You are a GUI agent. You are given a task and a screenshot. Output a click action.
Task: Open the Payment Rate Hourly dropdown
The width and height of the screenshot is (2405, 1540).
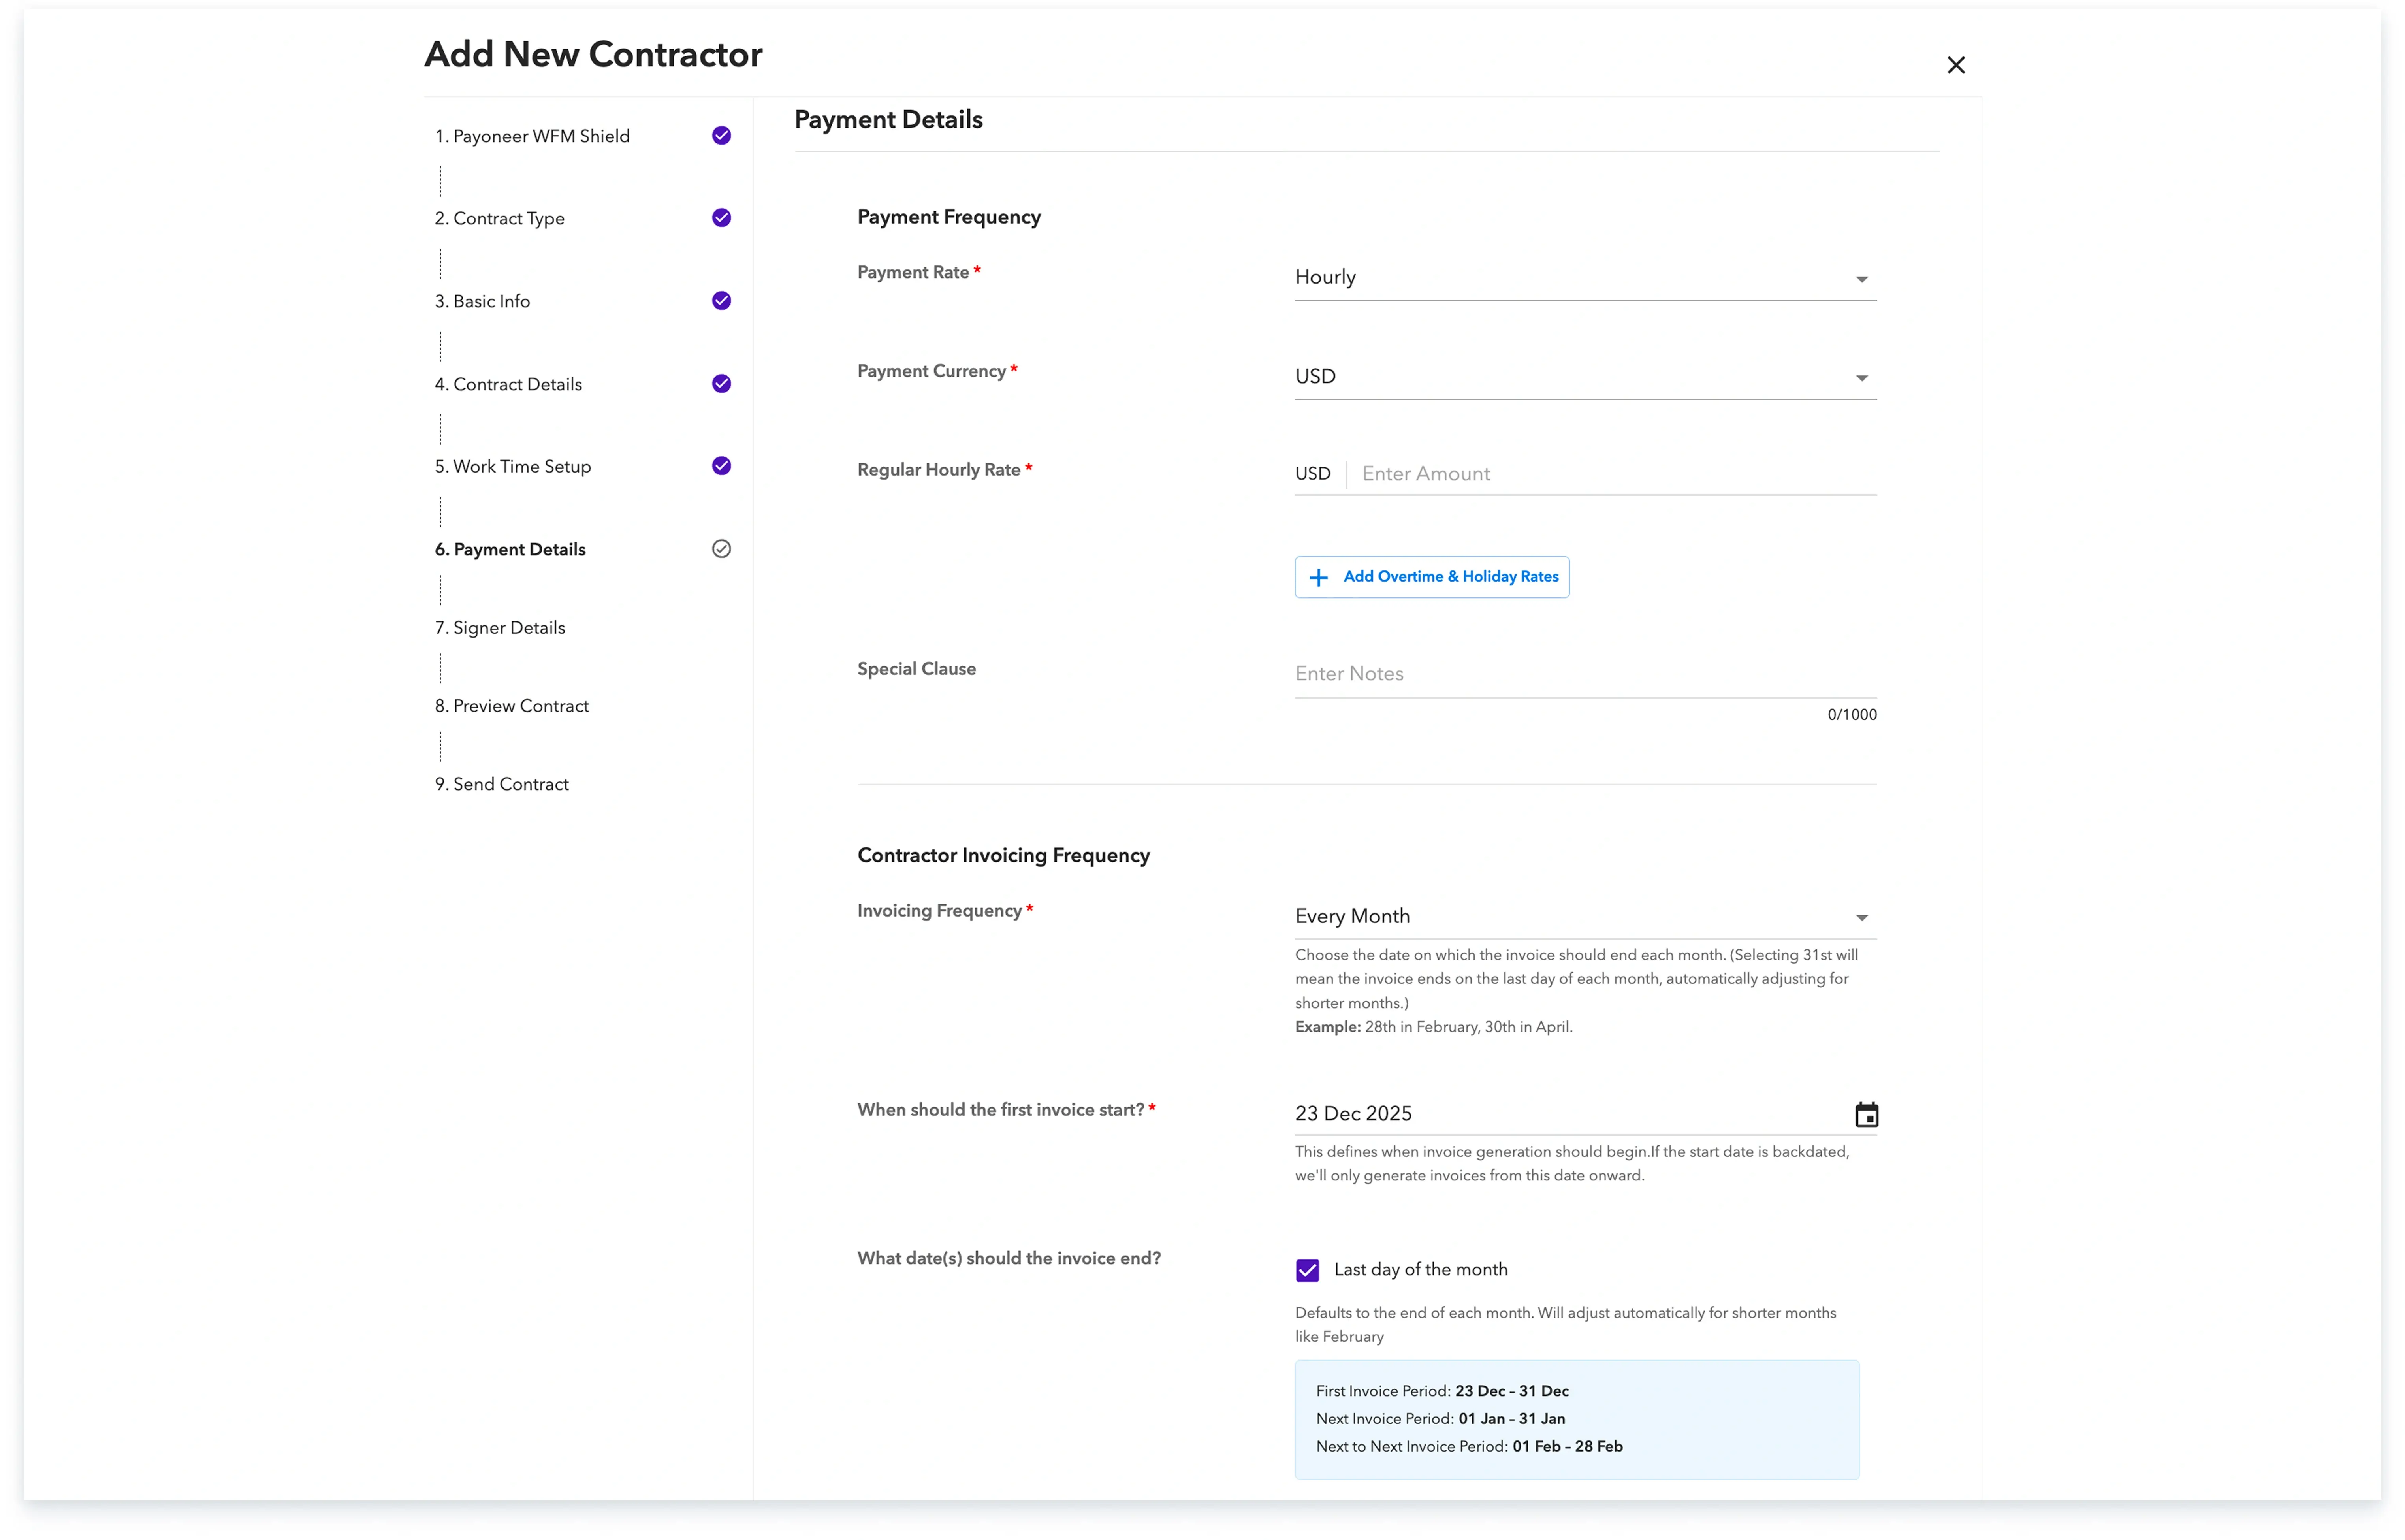(1584, 278)
